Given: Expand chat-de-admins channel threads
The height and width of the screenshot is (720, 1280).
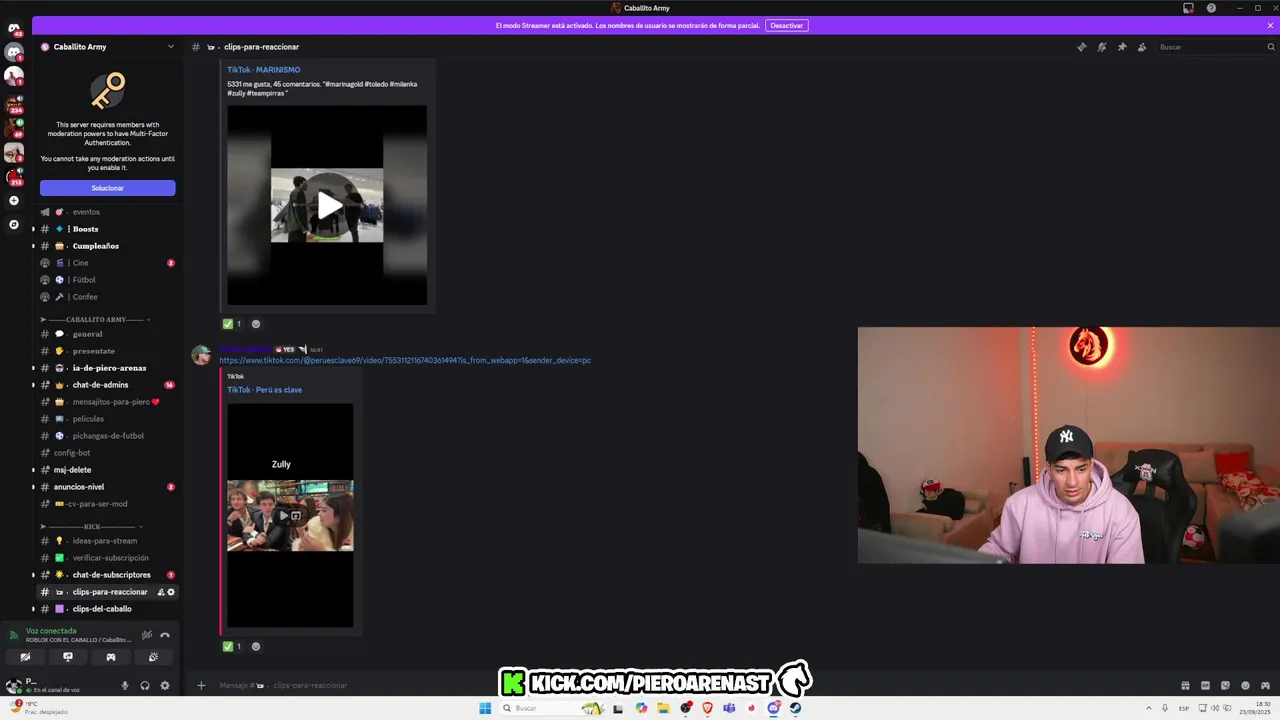Looking at the screenshot, I should coord(33,385).
